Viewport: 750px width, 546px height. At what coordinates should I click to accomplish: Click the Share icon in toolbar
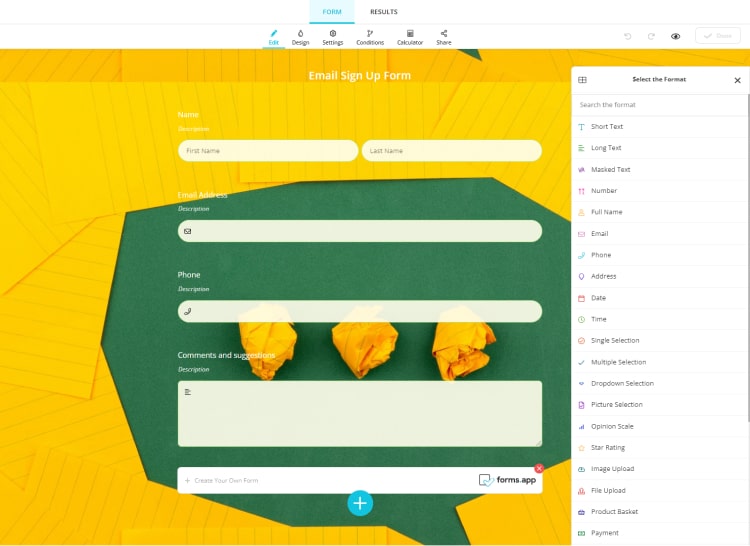[x=443, y=37]
